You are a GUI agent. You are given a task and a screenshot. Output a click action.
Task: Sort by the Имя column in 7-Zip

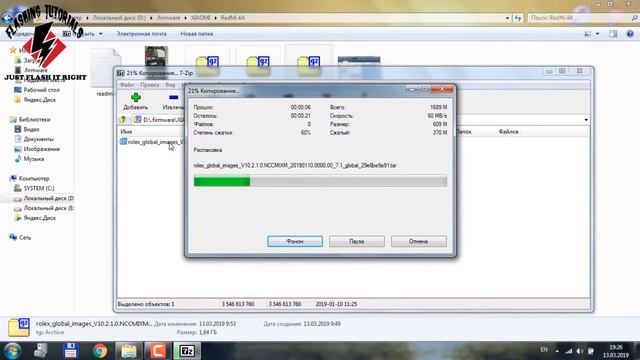[x=127, y=132]
